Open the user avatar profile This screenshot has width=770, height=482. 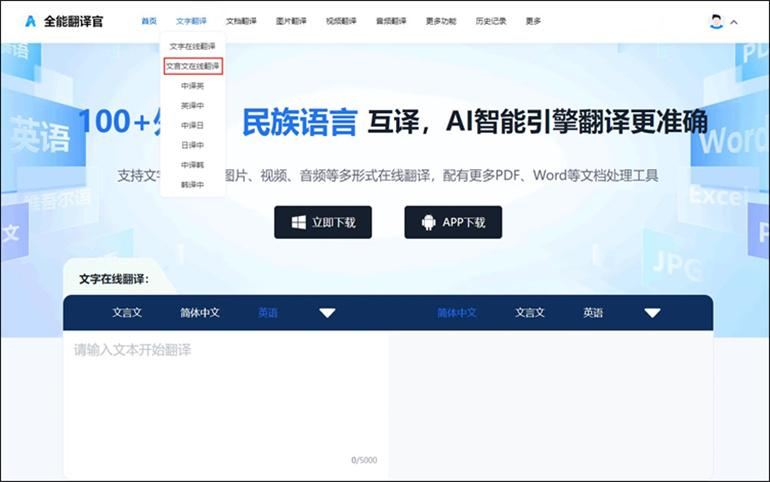[716, 22]
